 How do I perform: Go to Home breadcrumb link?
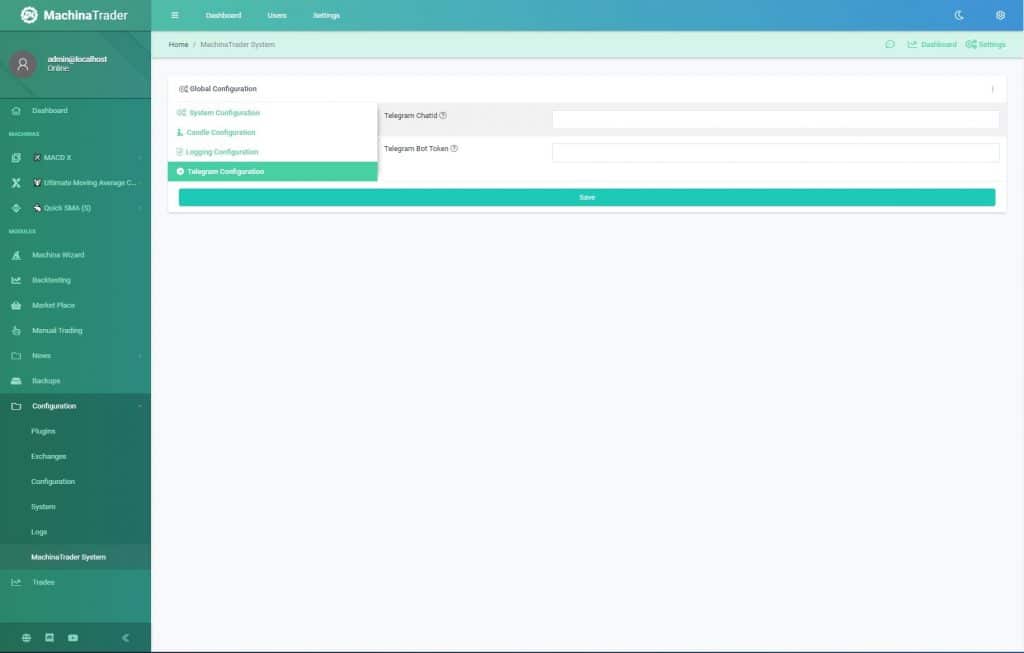[x=178, y=44]
